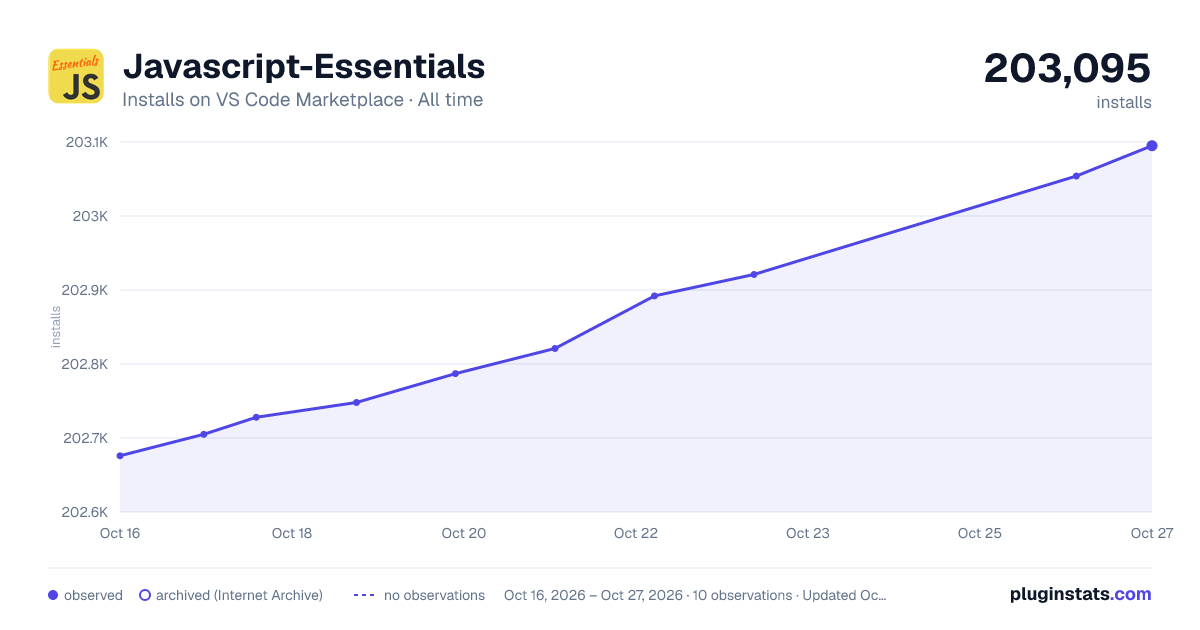Click the filled 'observed' legend dot

point(53,595)
